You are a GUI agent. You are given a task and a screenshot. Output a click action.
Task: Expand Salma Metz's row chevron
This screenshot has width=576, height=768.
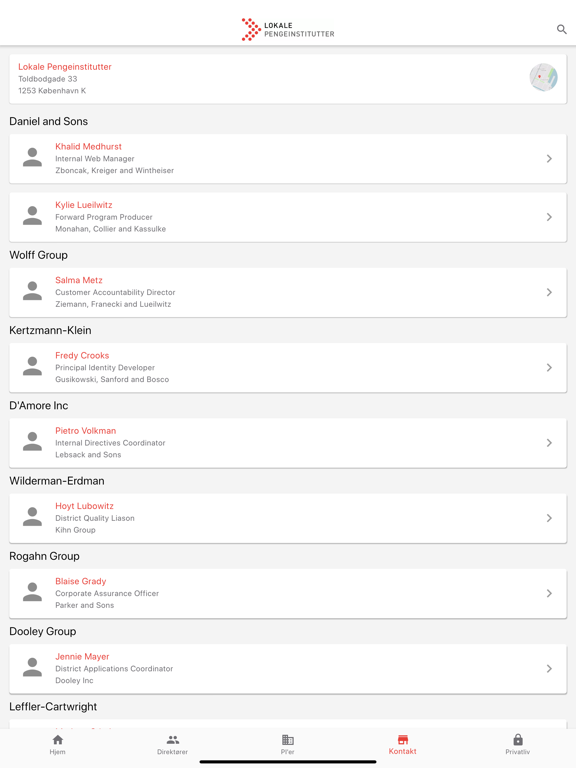549,292
